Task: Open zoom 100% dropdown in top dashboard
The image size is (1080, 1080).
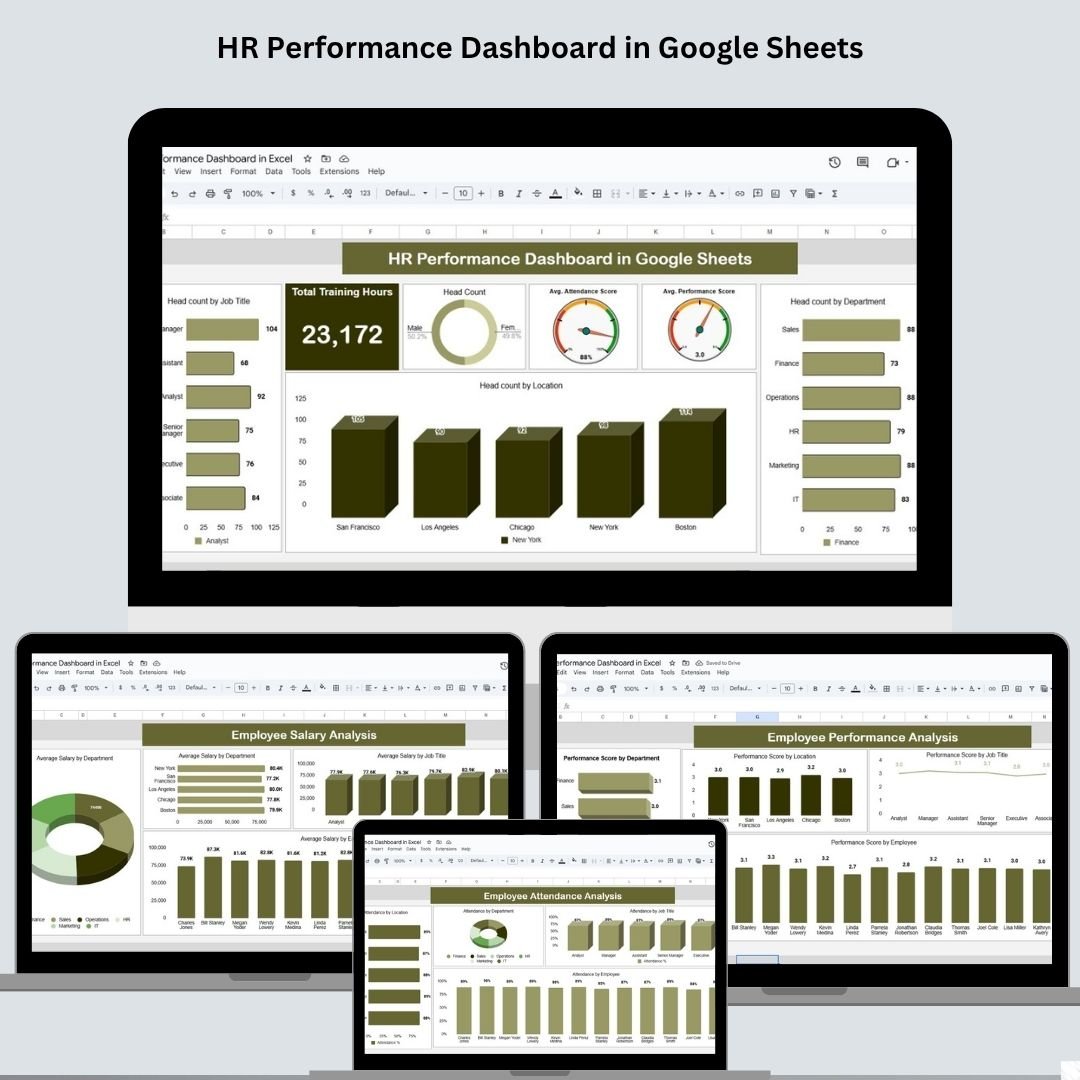Action: [258, 194]
